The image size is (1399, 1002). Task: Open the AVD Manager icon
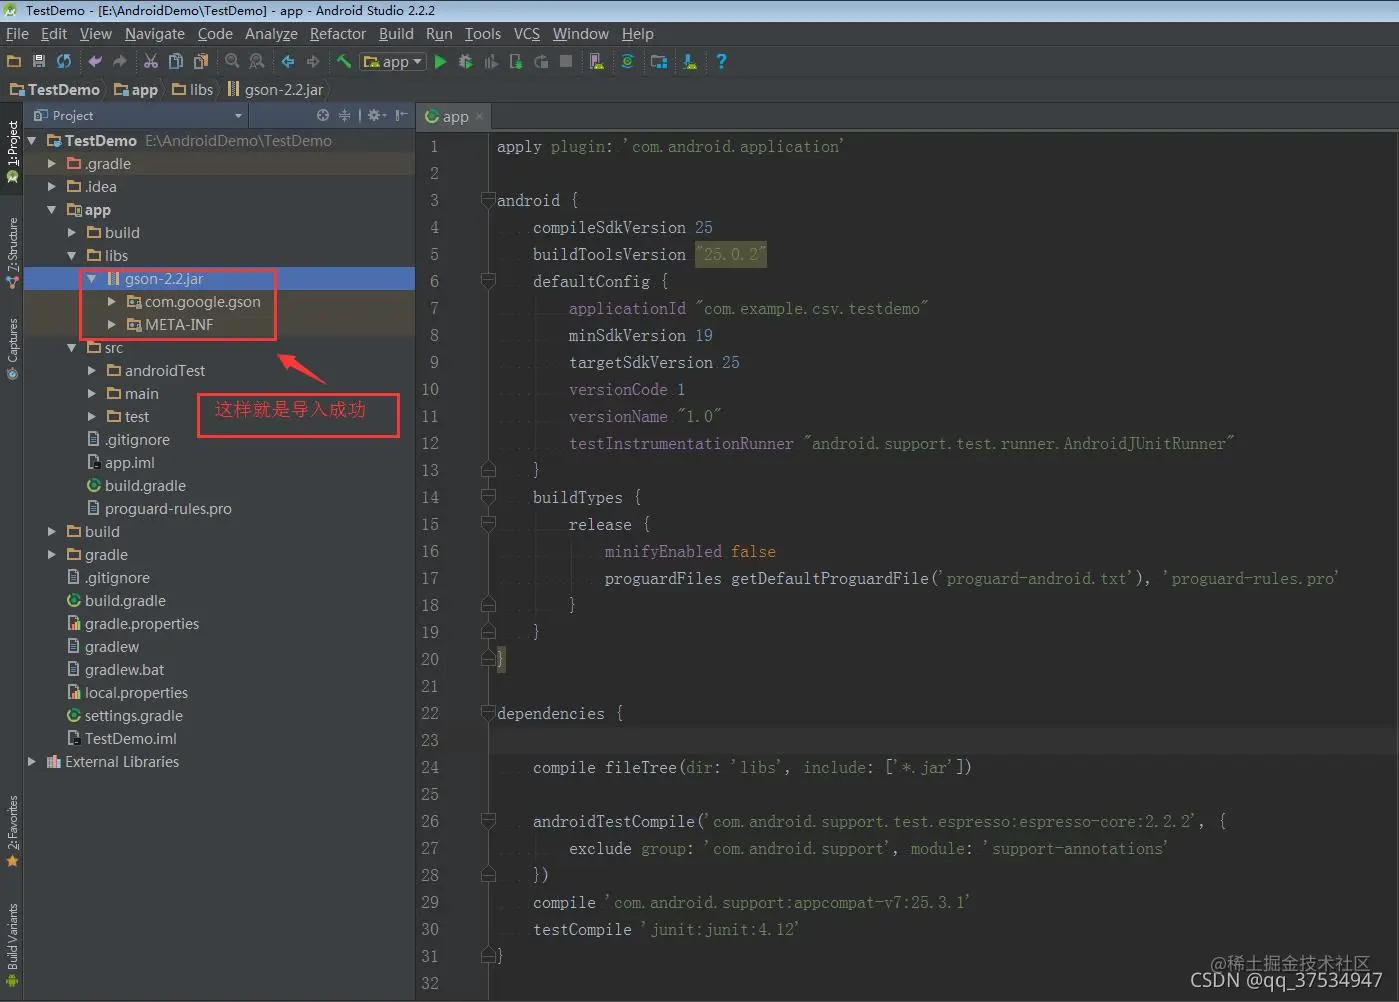597,61
